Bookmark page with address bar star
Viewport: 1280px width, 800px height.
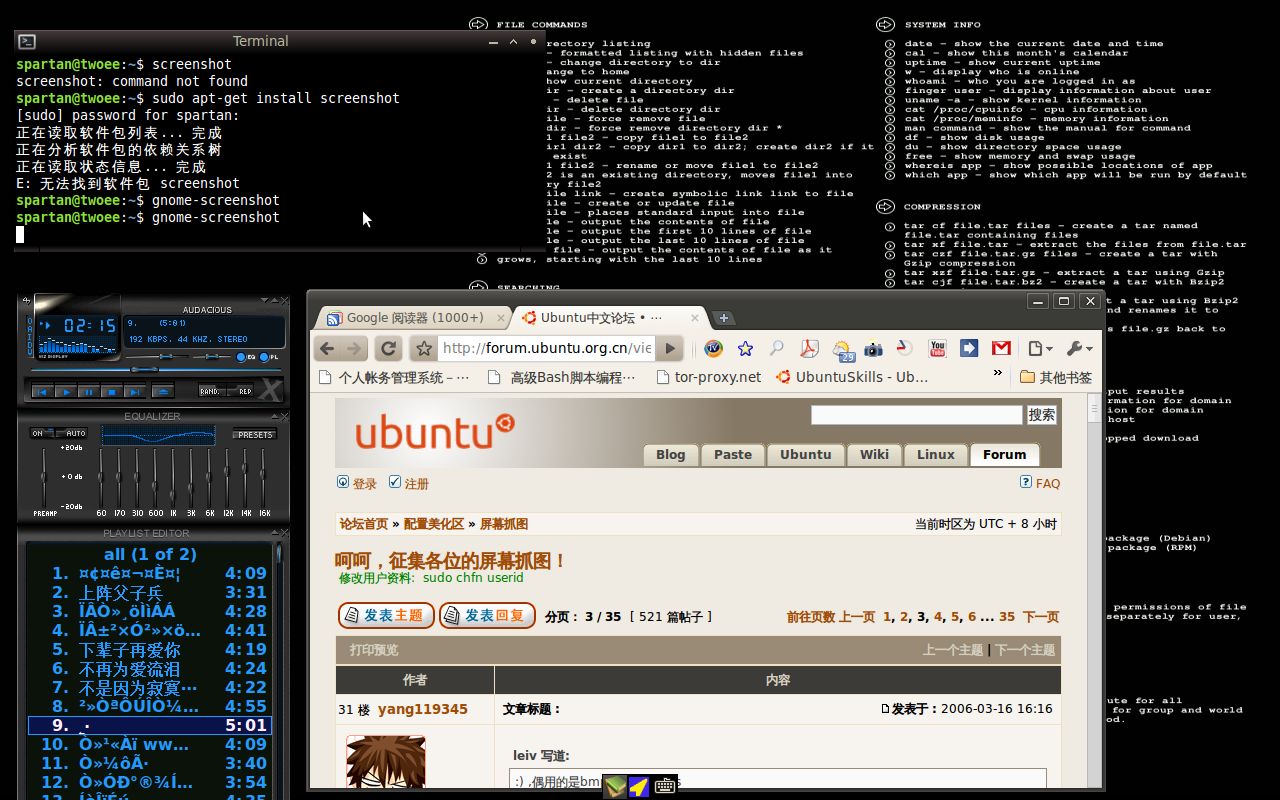(424, 348)
